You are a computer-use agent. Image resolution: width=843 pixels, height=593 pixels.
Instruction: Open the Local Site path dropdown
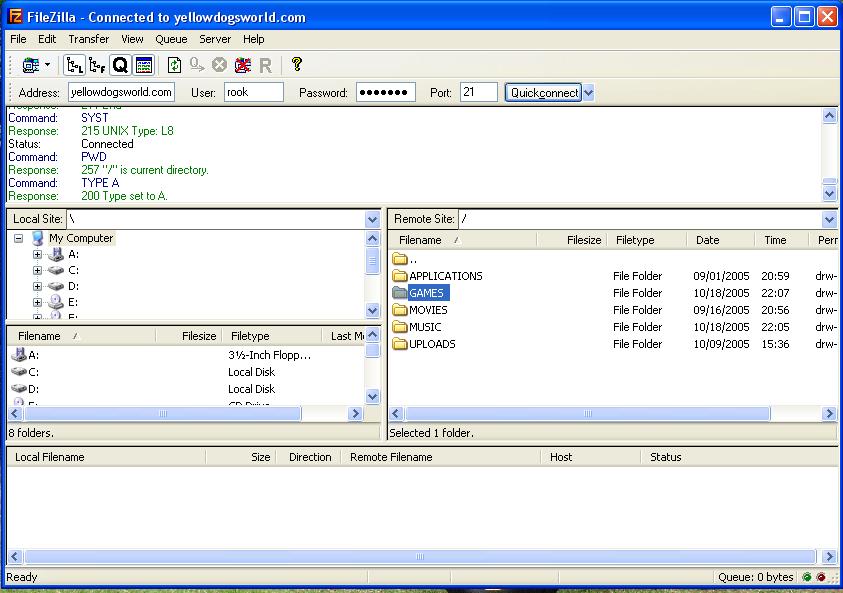coord(373,219)
